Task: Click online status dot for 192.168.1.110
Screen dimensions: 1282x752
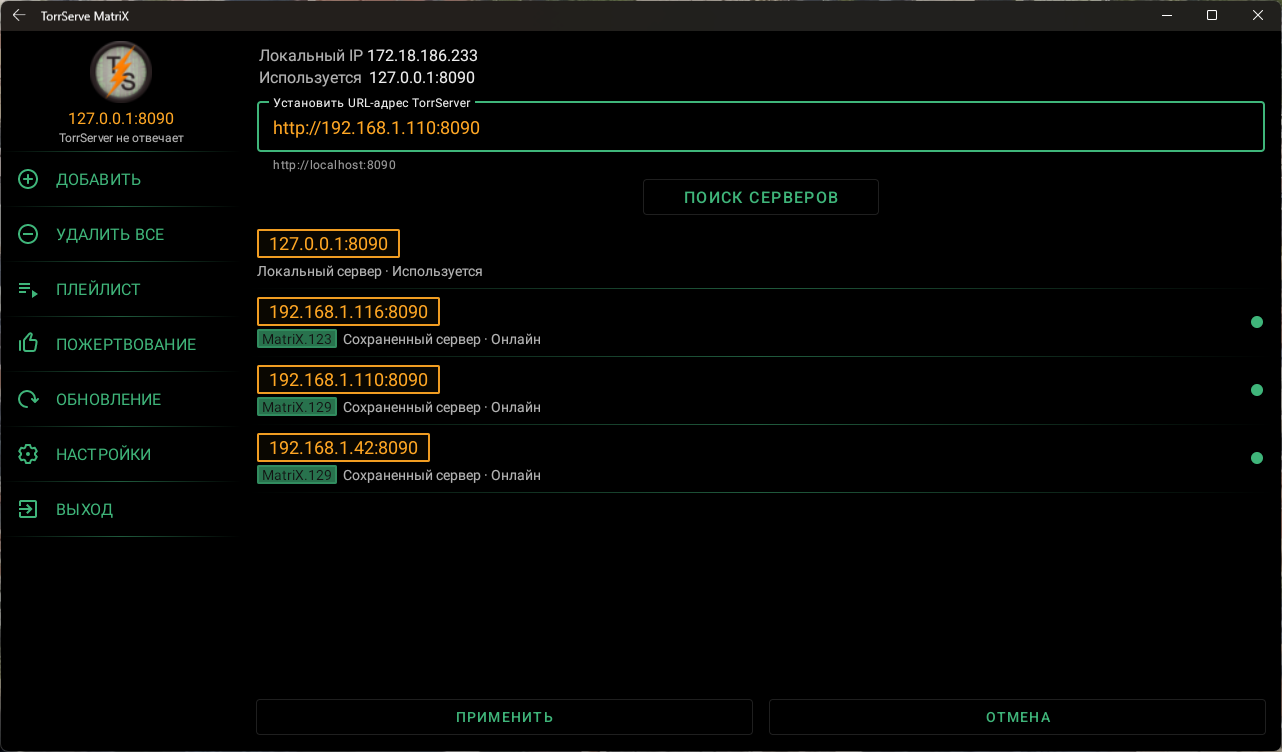Action: (x=1257, y=390)
